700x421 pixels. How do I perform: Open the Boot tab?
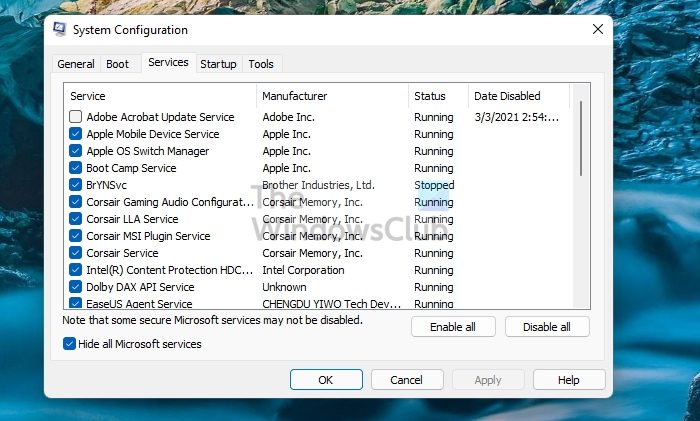click(x=118, y=64)
